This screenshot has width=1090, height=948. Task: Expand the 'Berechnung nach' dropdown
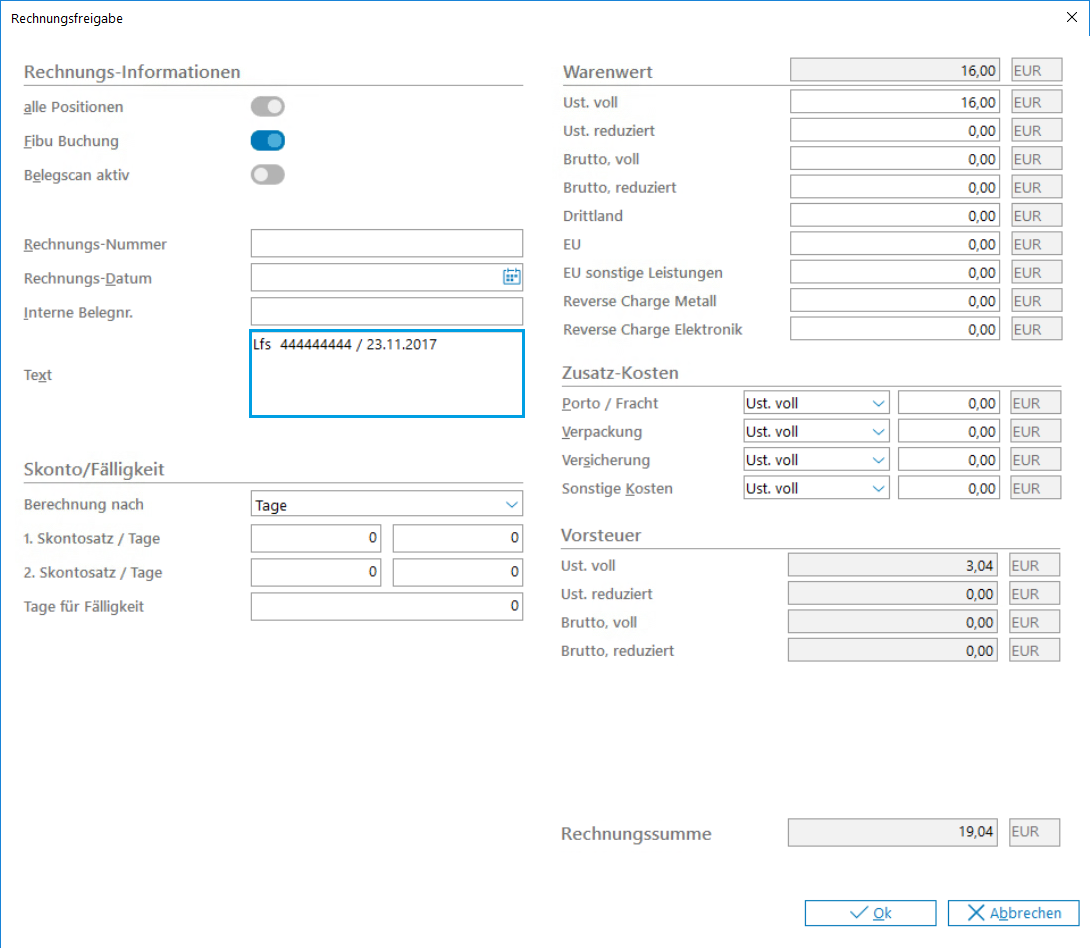(386, 505)
